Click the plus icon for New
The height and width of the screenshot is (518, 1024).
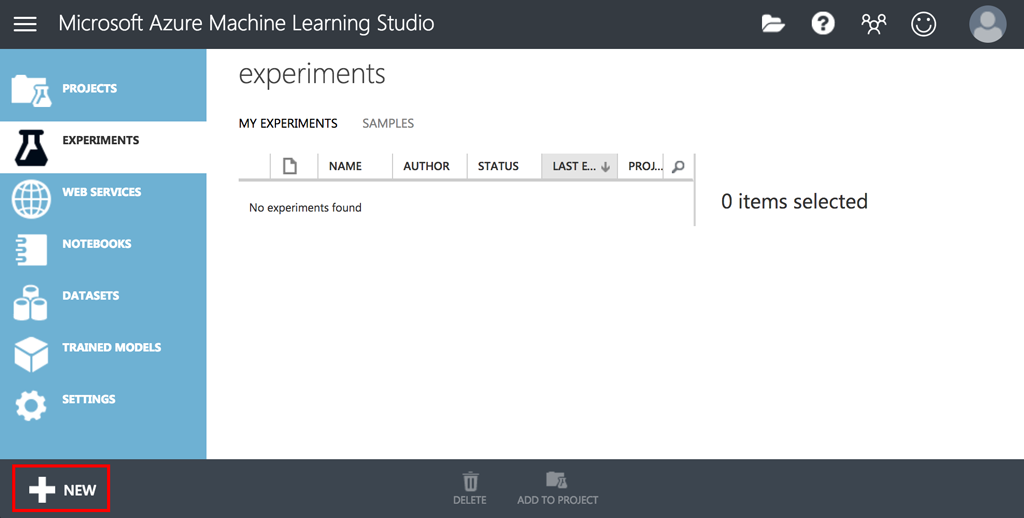42,490
